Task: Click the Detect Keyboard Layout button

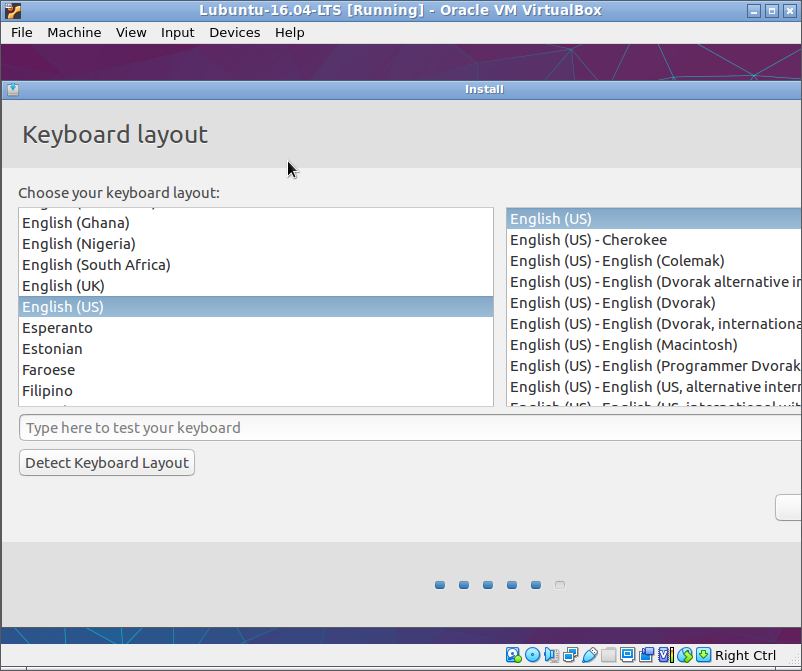Action: pos(107,463)
